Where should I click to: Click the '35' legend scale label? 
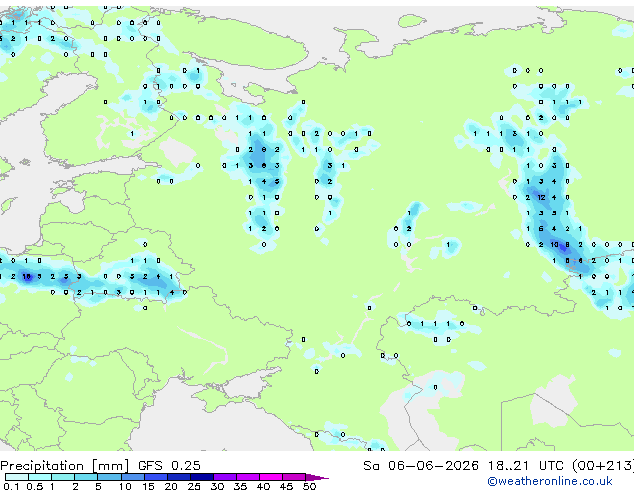tap(240, 486)
